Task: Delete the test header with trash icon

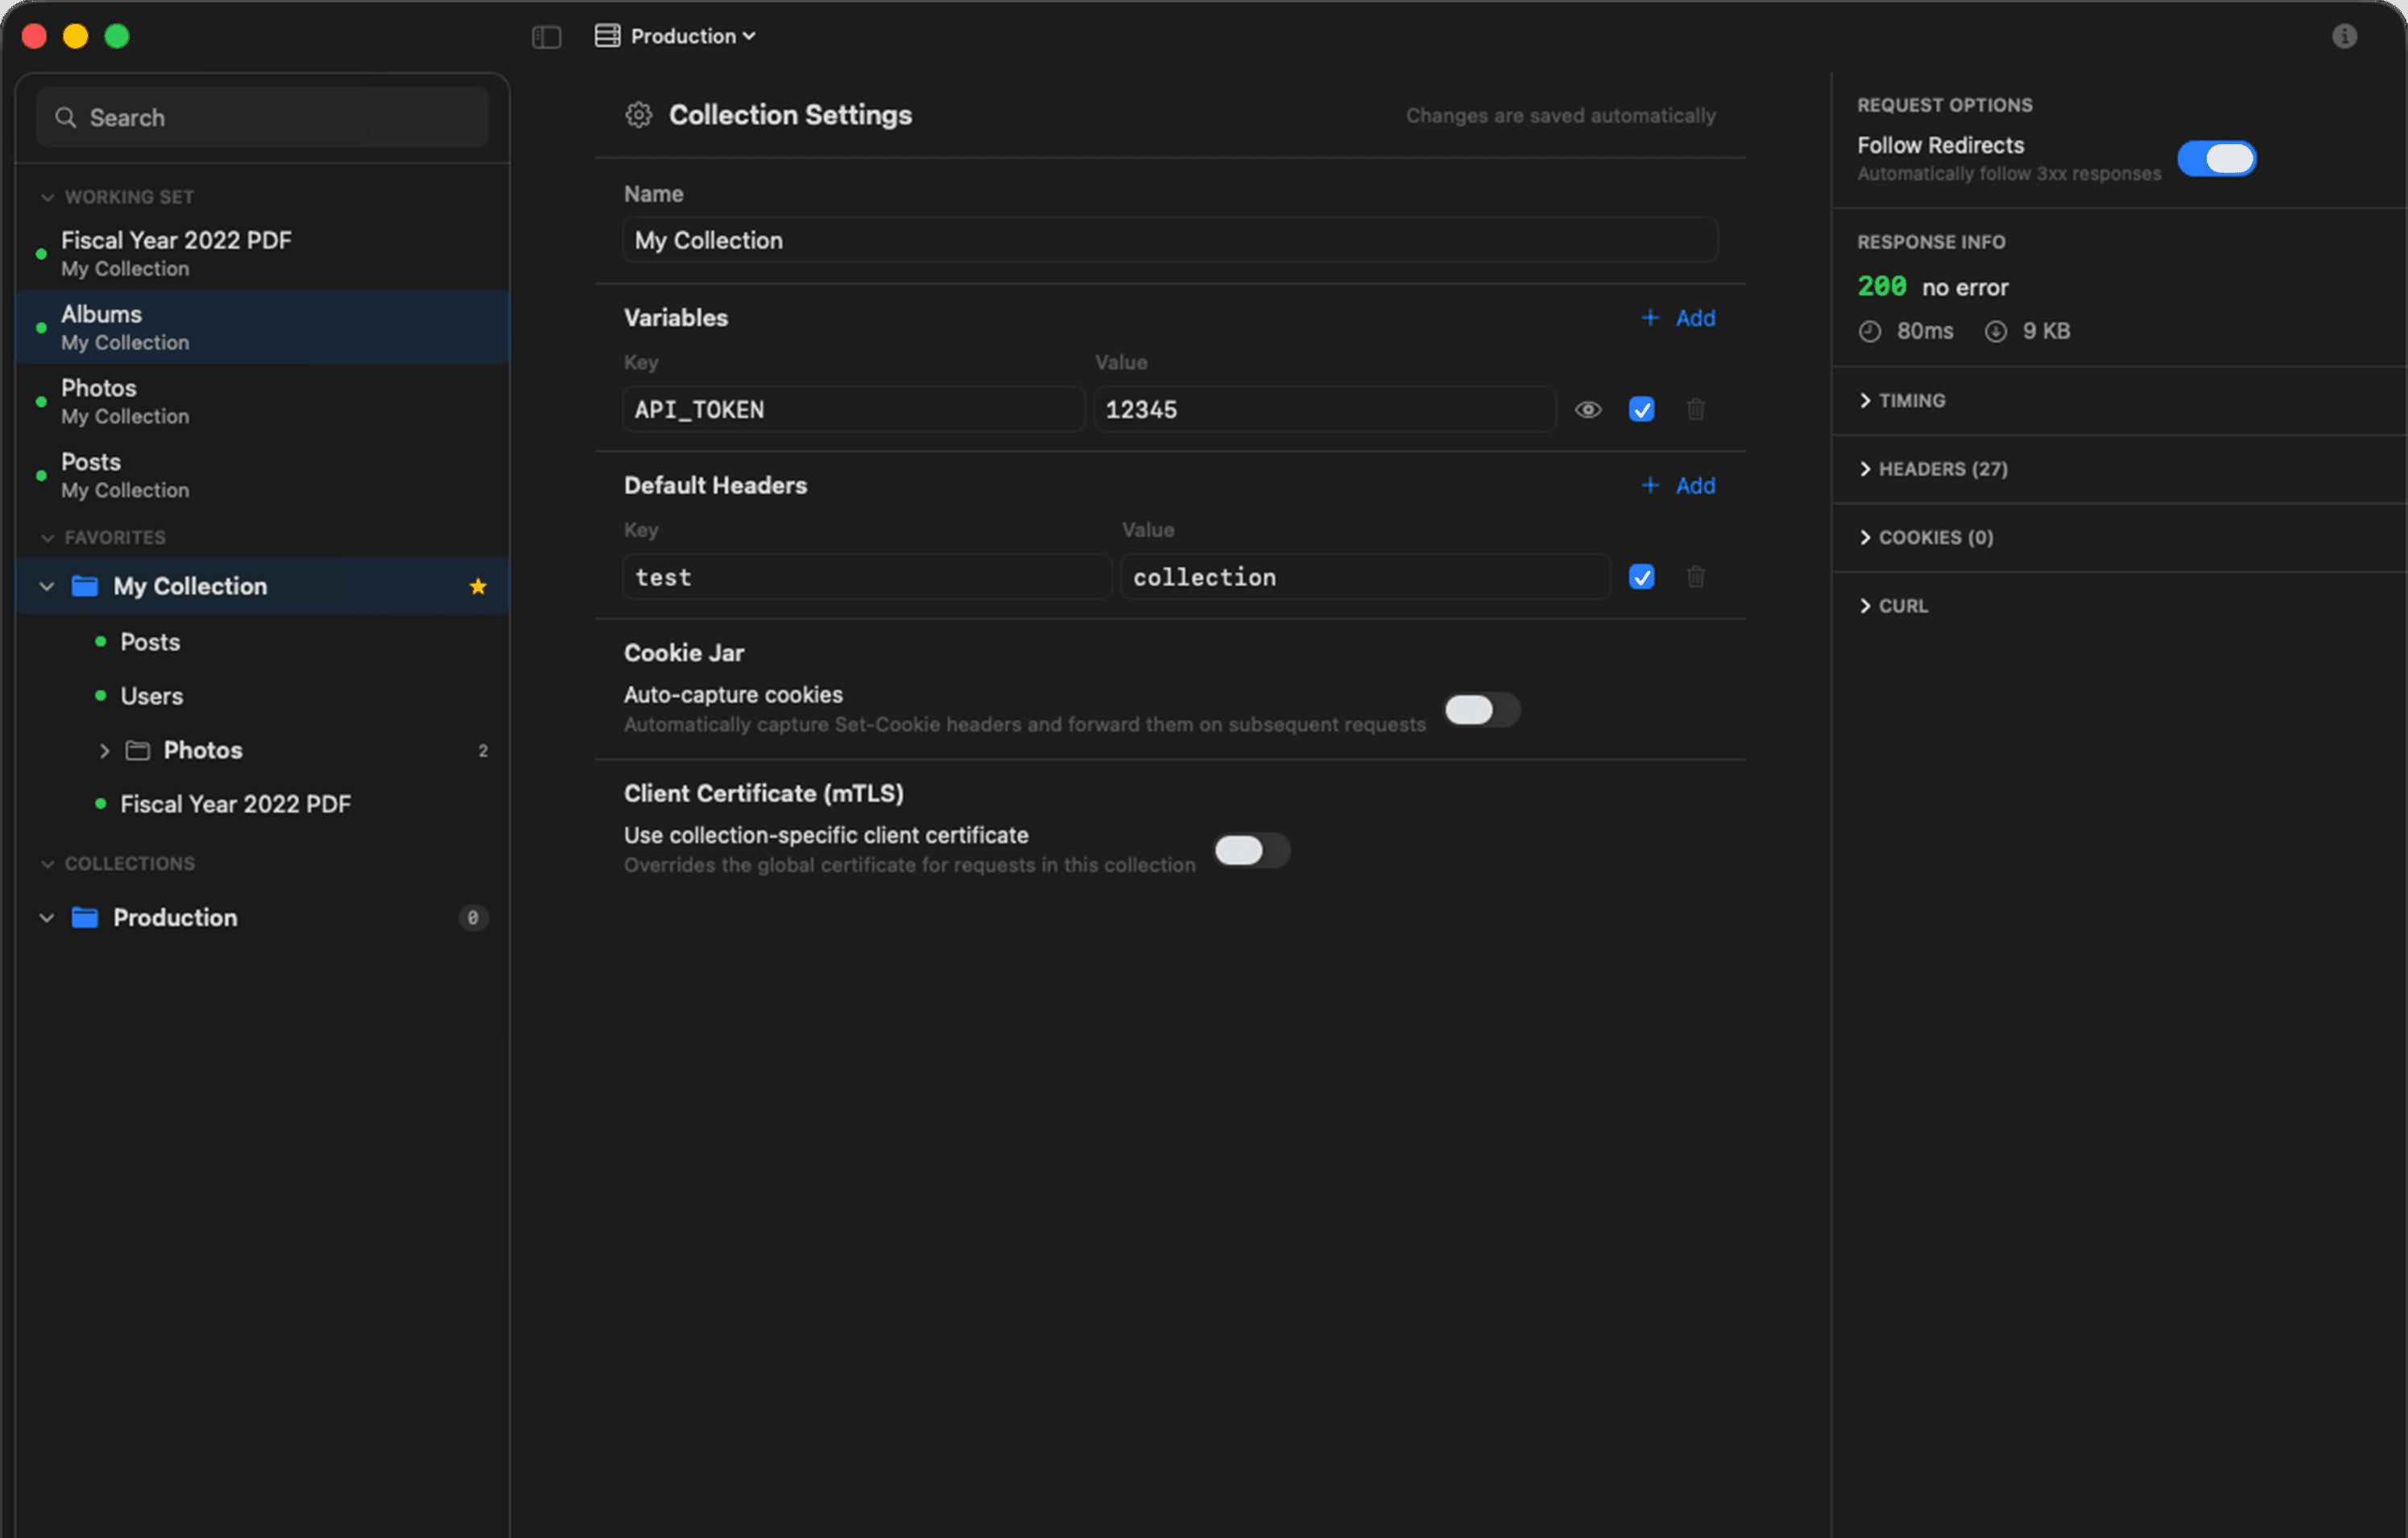Action: point(1696,577)
